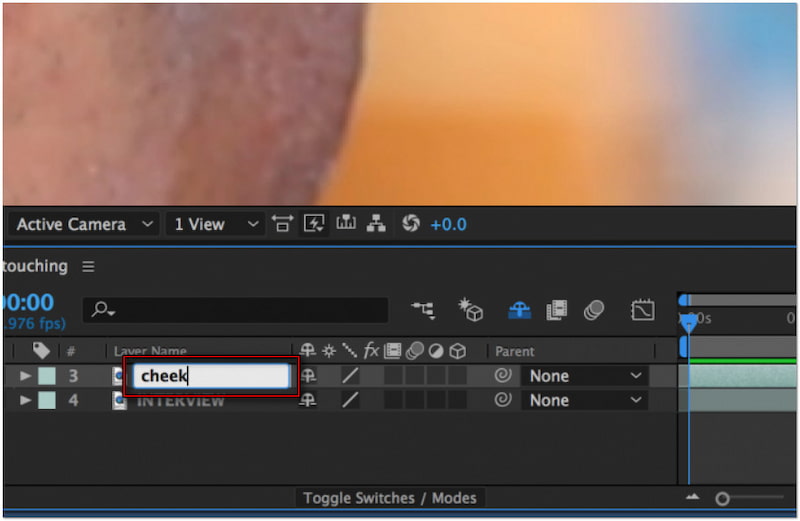The height and width of the screenshot is (521, 800).
Task: Click the Fast Previews icon in viewer bar
Action: coord(314,224)
